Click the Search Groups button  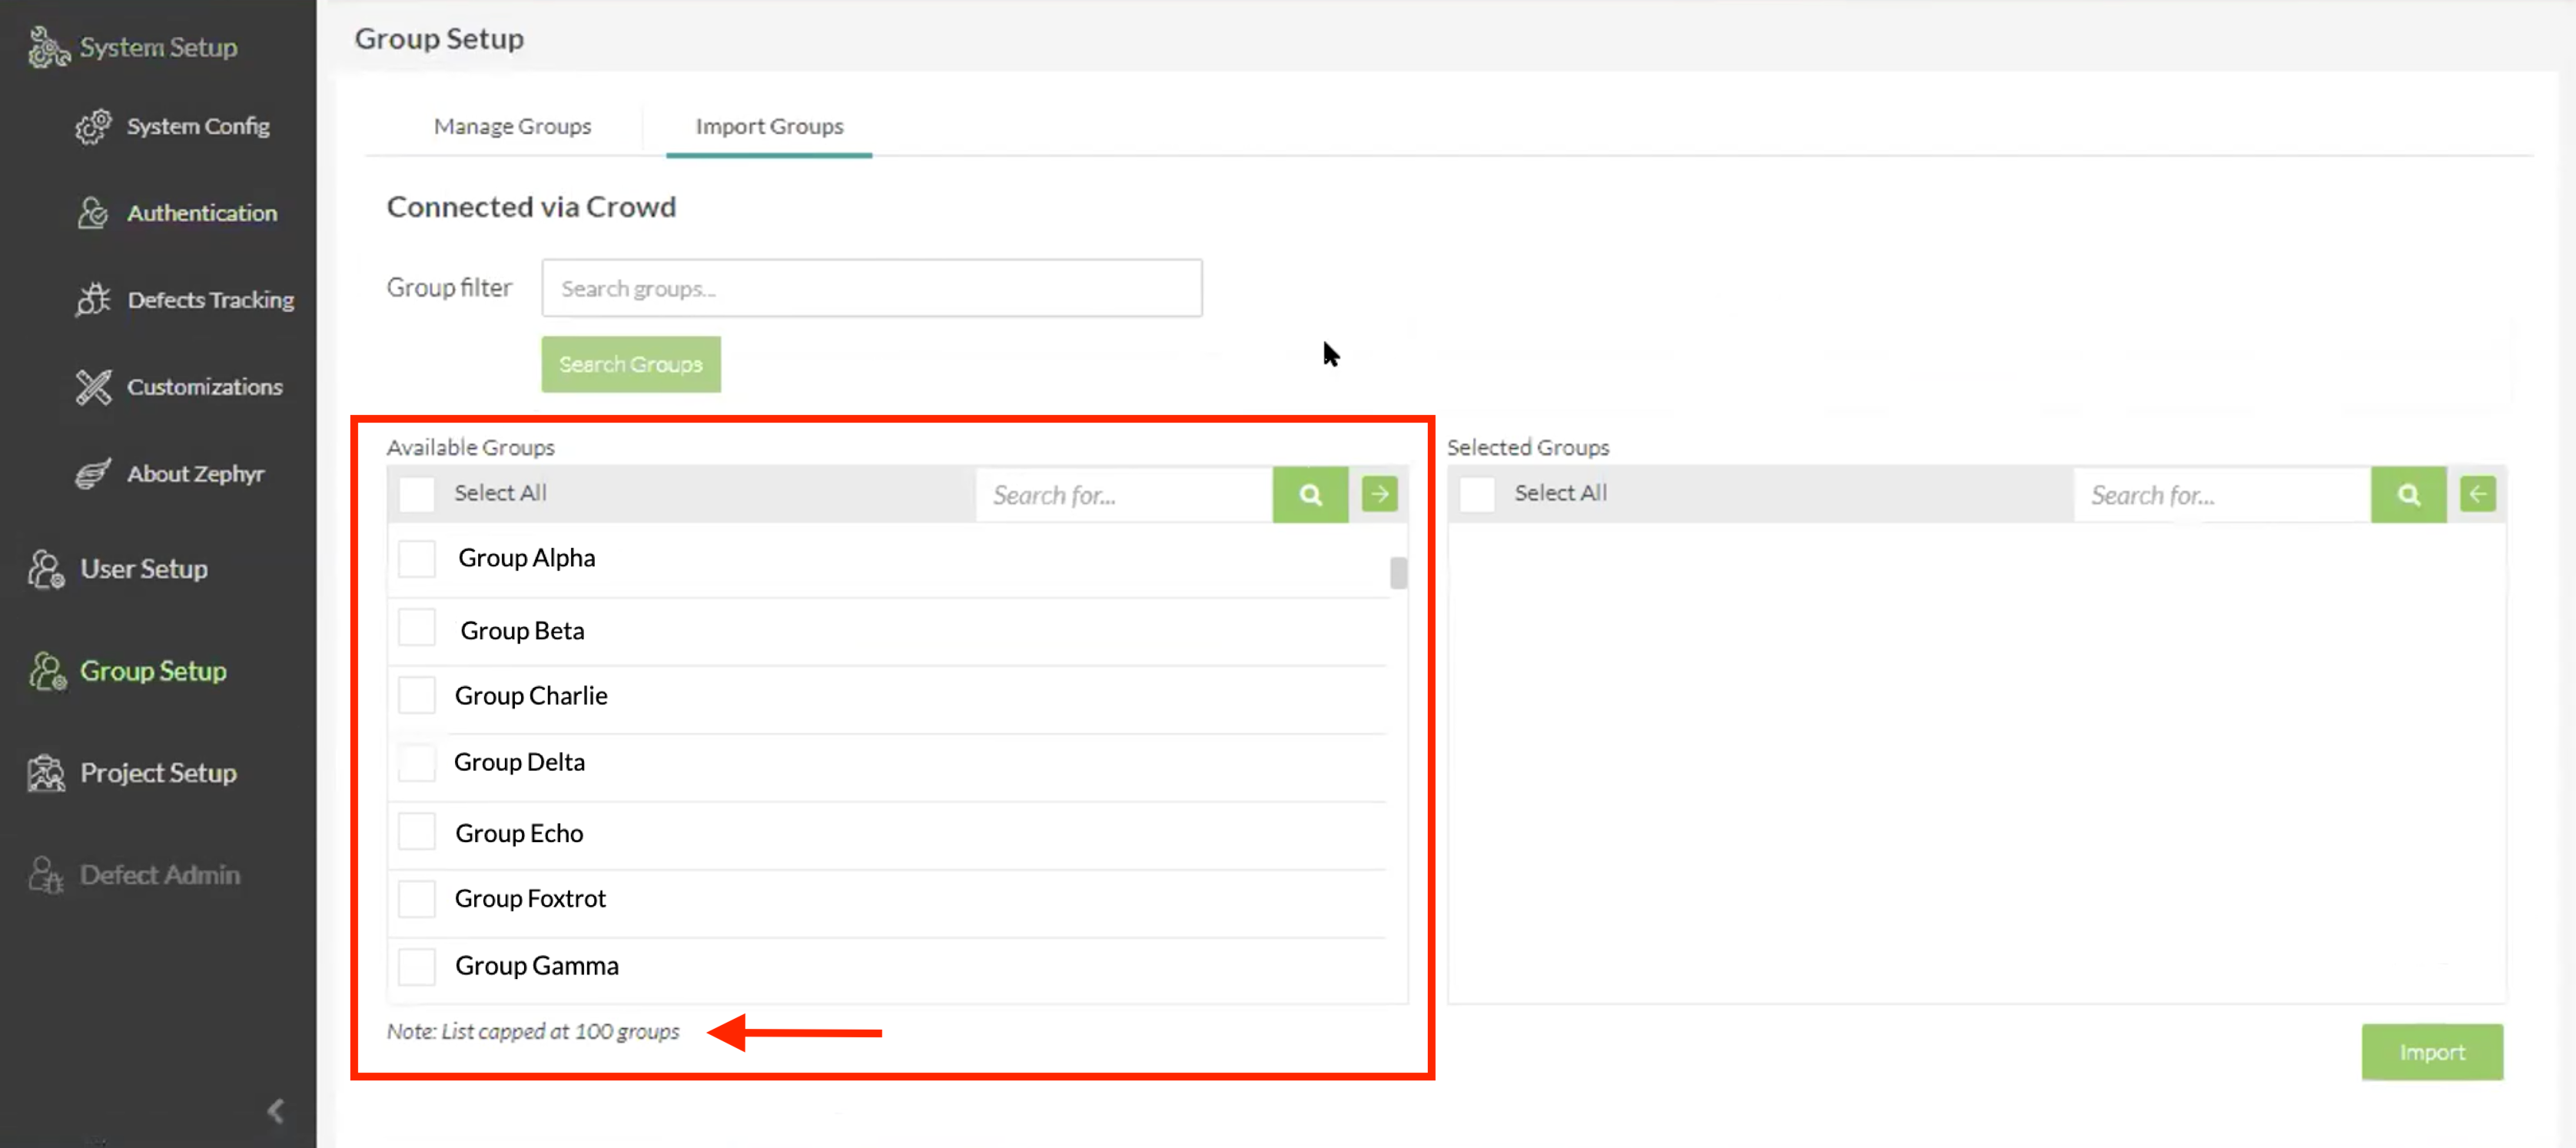[x=631, y=364]
